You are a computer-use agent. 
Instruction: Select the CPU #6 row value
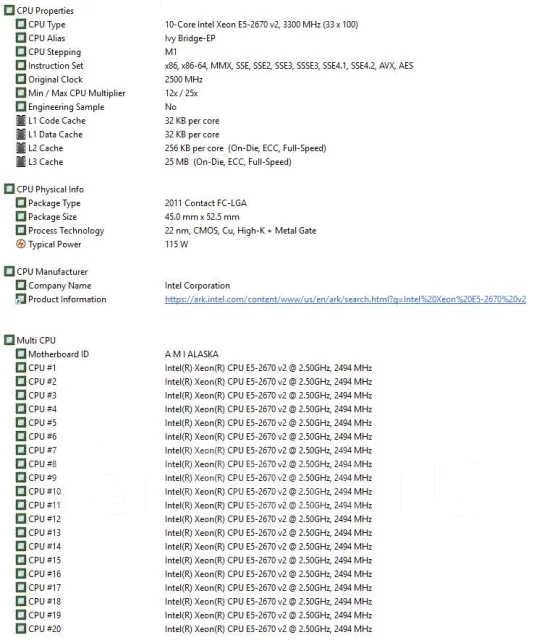(x=268, y=436)
